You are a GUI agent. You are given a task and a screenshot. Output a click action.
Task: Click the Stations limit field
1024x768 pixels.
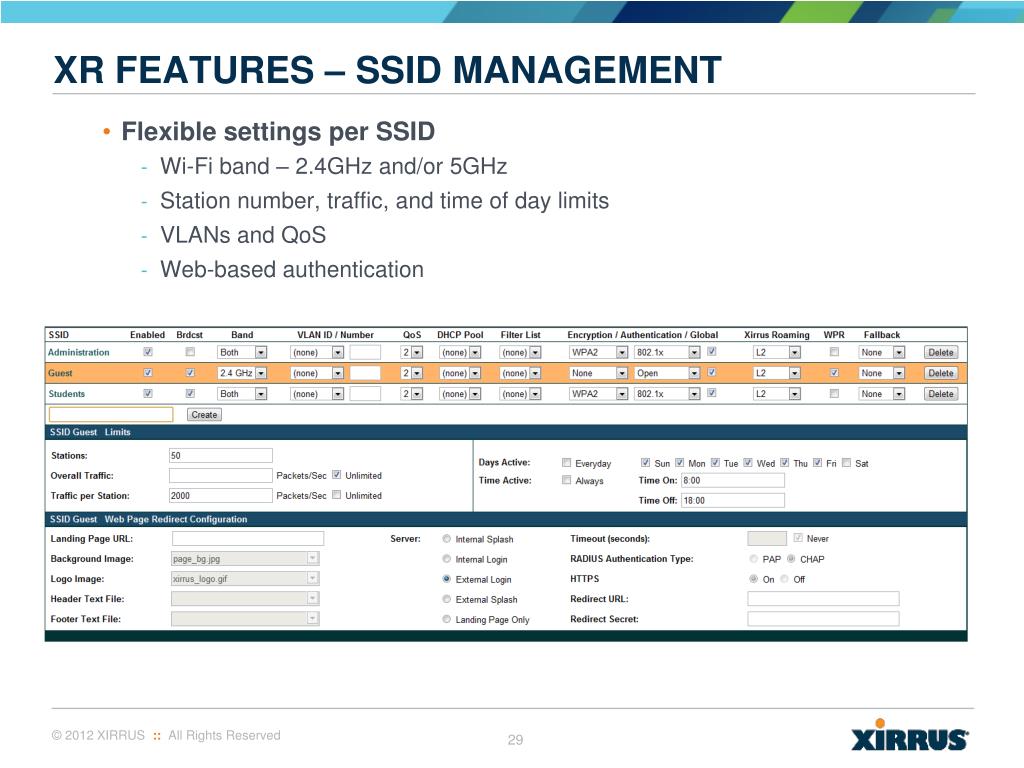pos(221,455)
